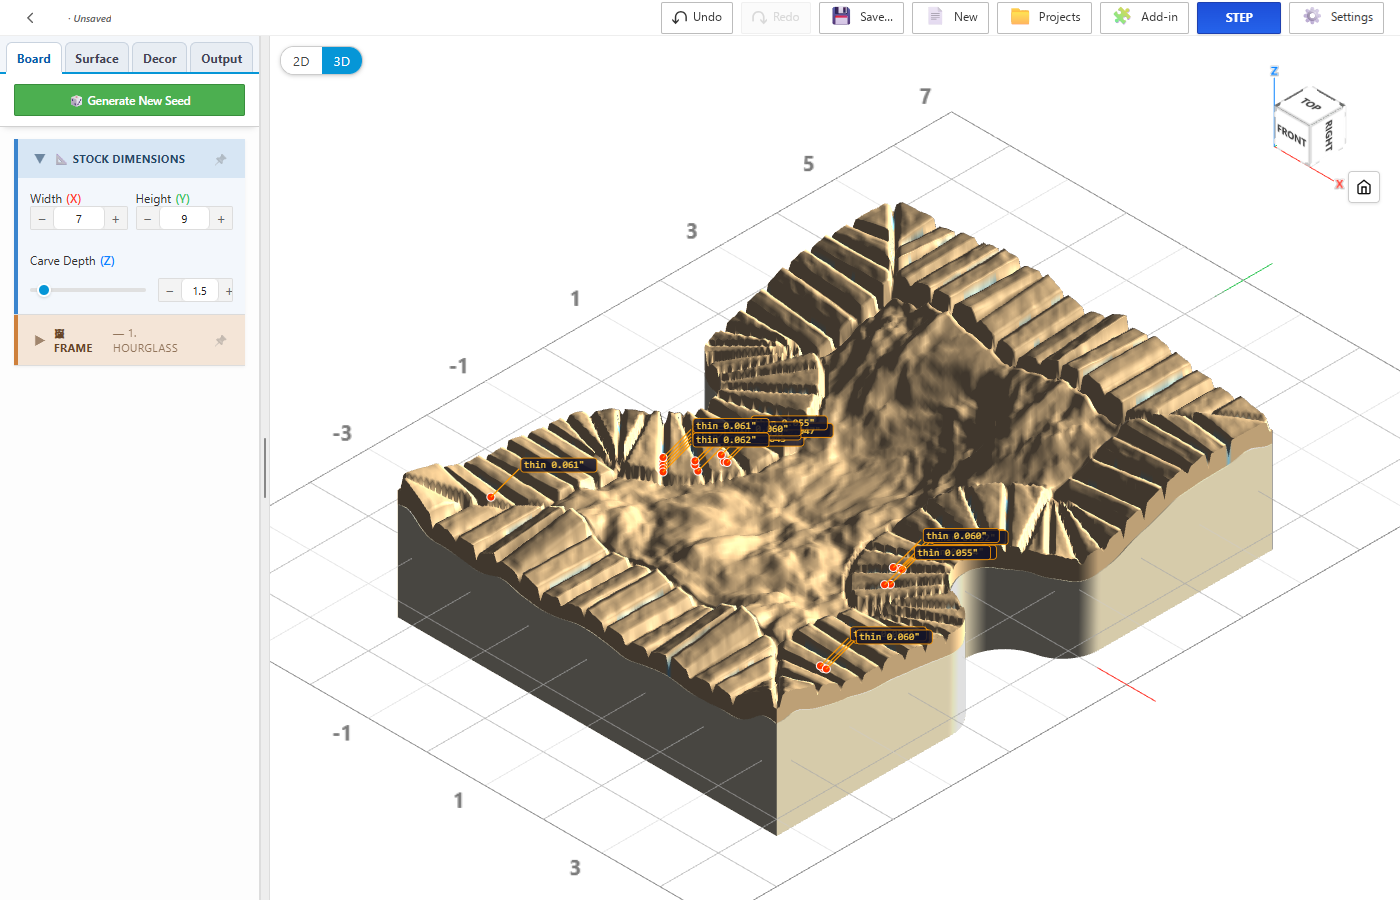The width and height of the screenshot is (1400, 900).
Task: Open the Projects folder
Action: [x=1045, y=18]
